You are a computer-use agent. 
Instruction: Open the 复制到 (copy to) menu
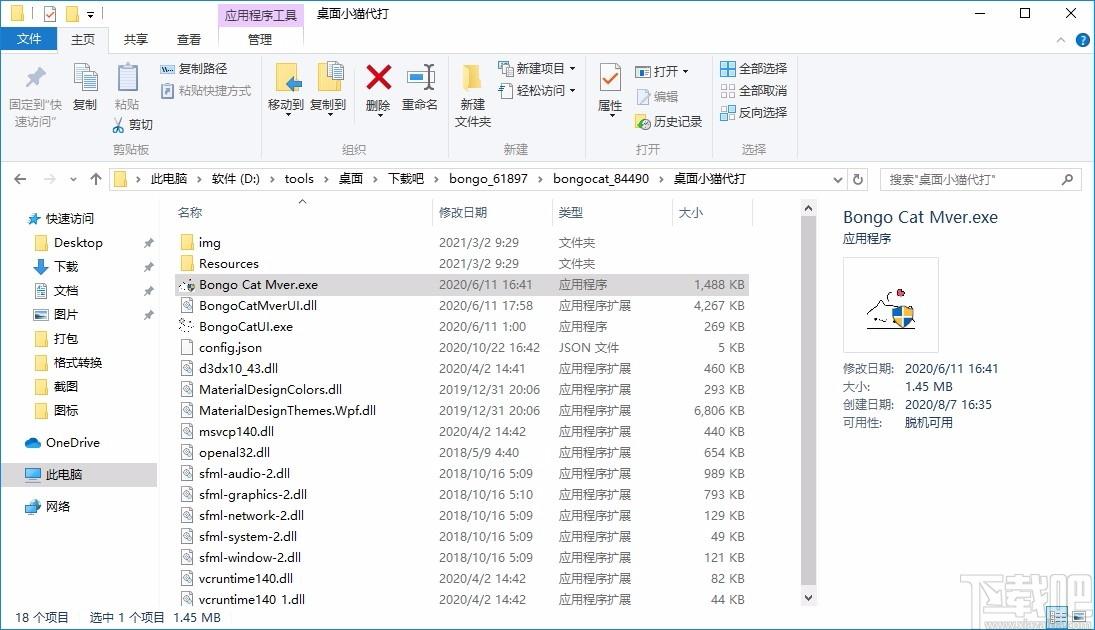(328, 89)
